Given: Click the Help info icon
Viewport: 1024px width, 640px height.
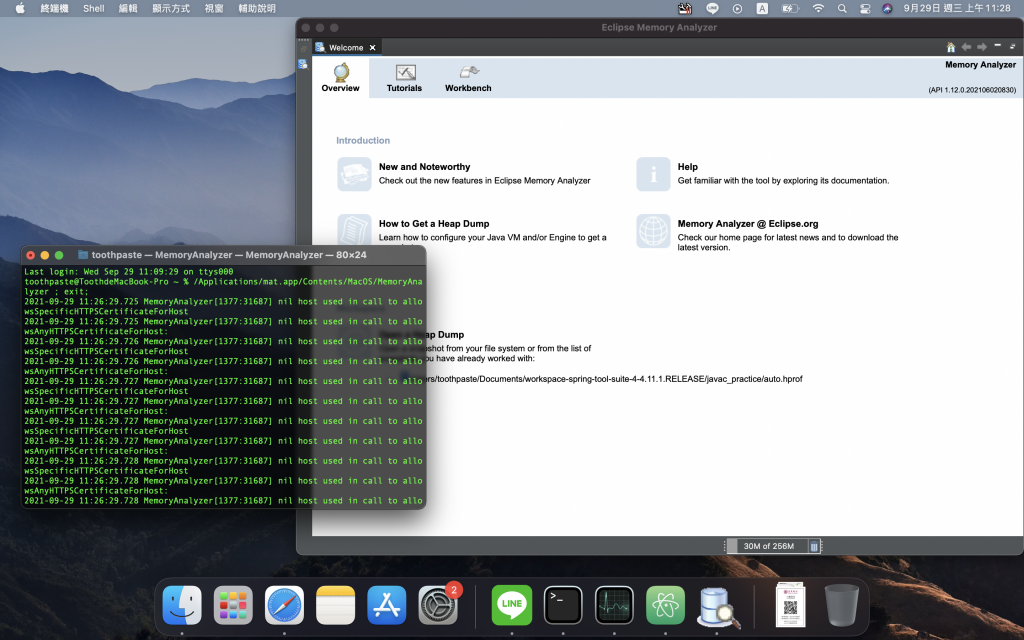Looking at the screenshot, I should (x=653, y=174).
